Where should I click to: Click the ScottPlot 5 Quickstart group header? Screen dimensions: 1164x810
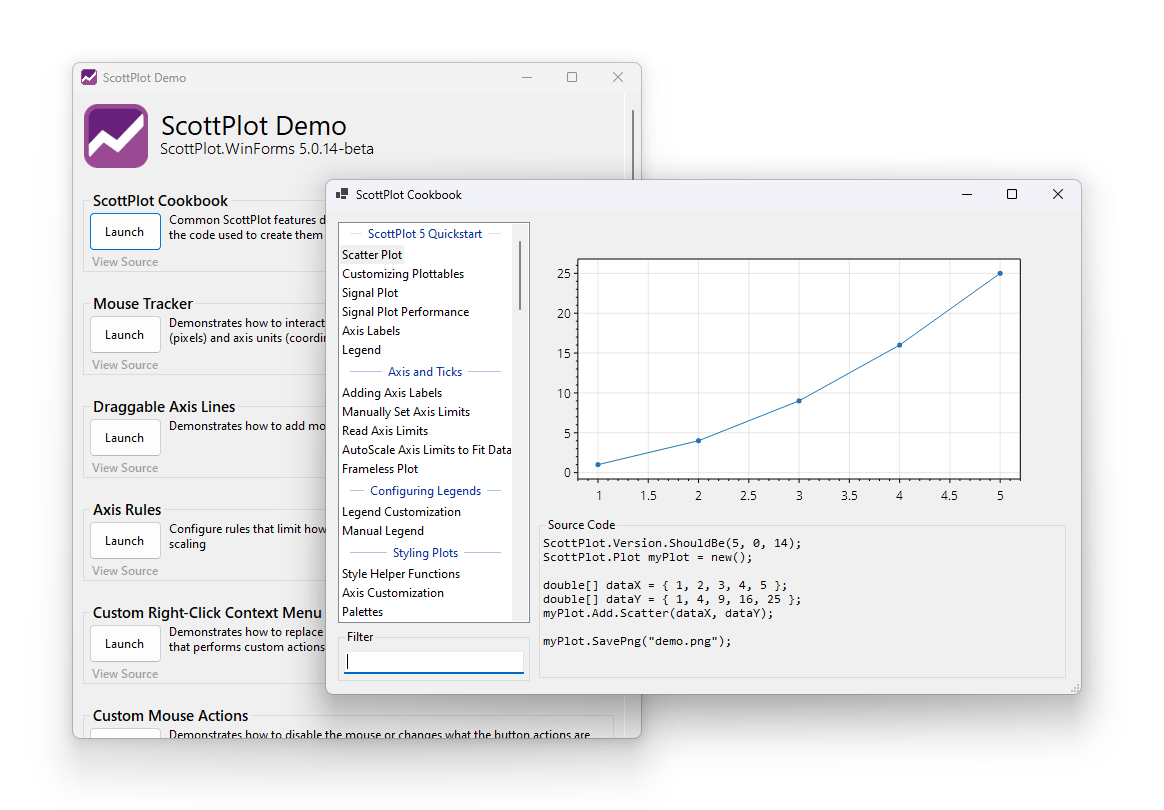[x=425, y=234]
